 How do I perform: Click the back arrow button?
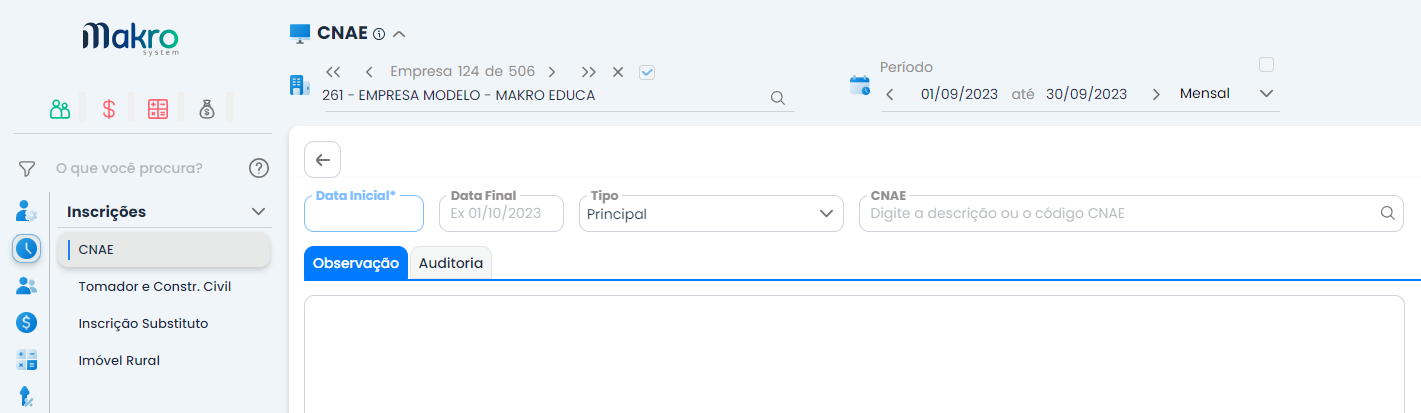pyautogui.click(x=322, y=160)
